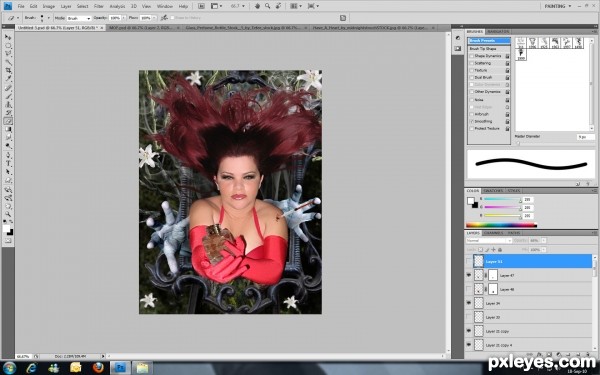Open the Window menu
Viewport: 600px width, 375px height.
pyautogui.click(x=165, y=6)
